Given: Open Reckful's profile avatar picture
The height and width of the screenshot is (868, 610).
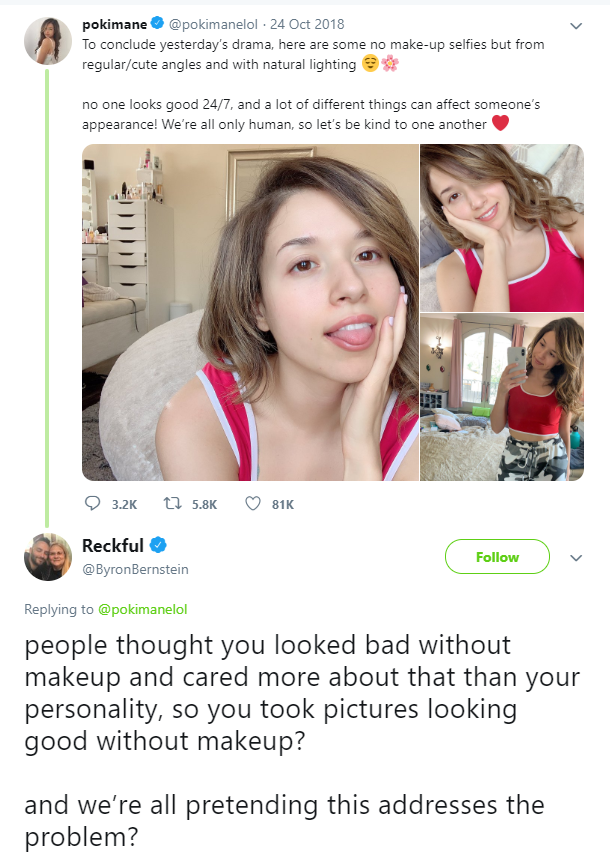Looking at the screenshot, I should [47, 557].
